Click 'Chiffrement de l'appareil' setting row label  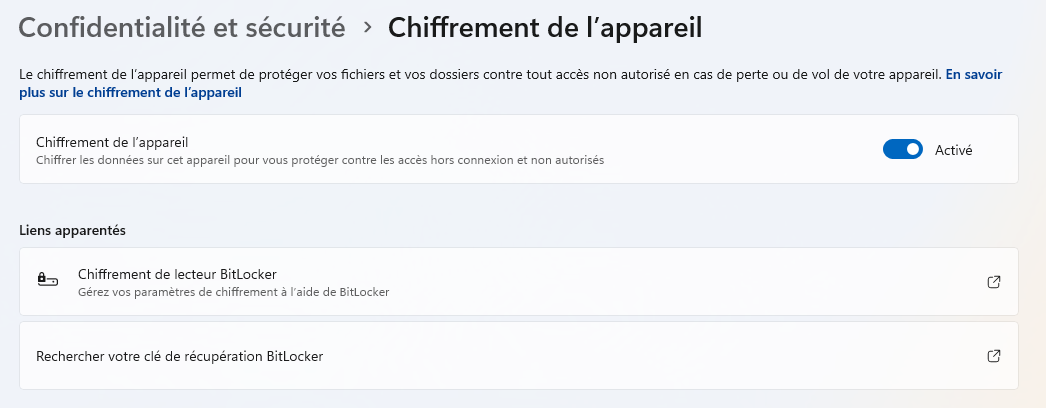click(x=112, y=142)
